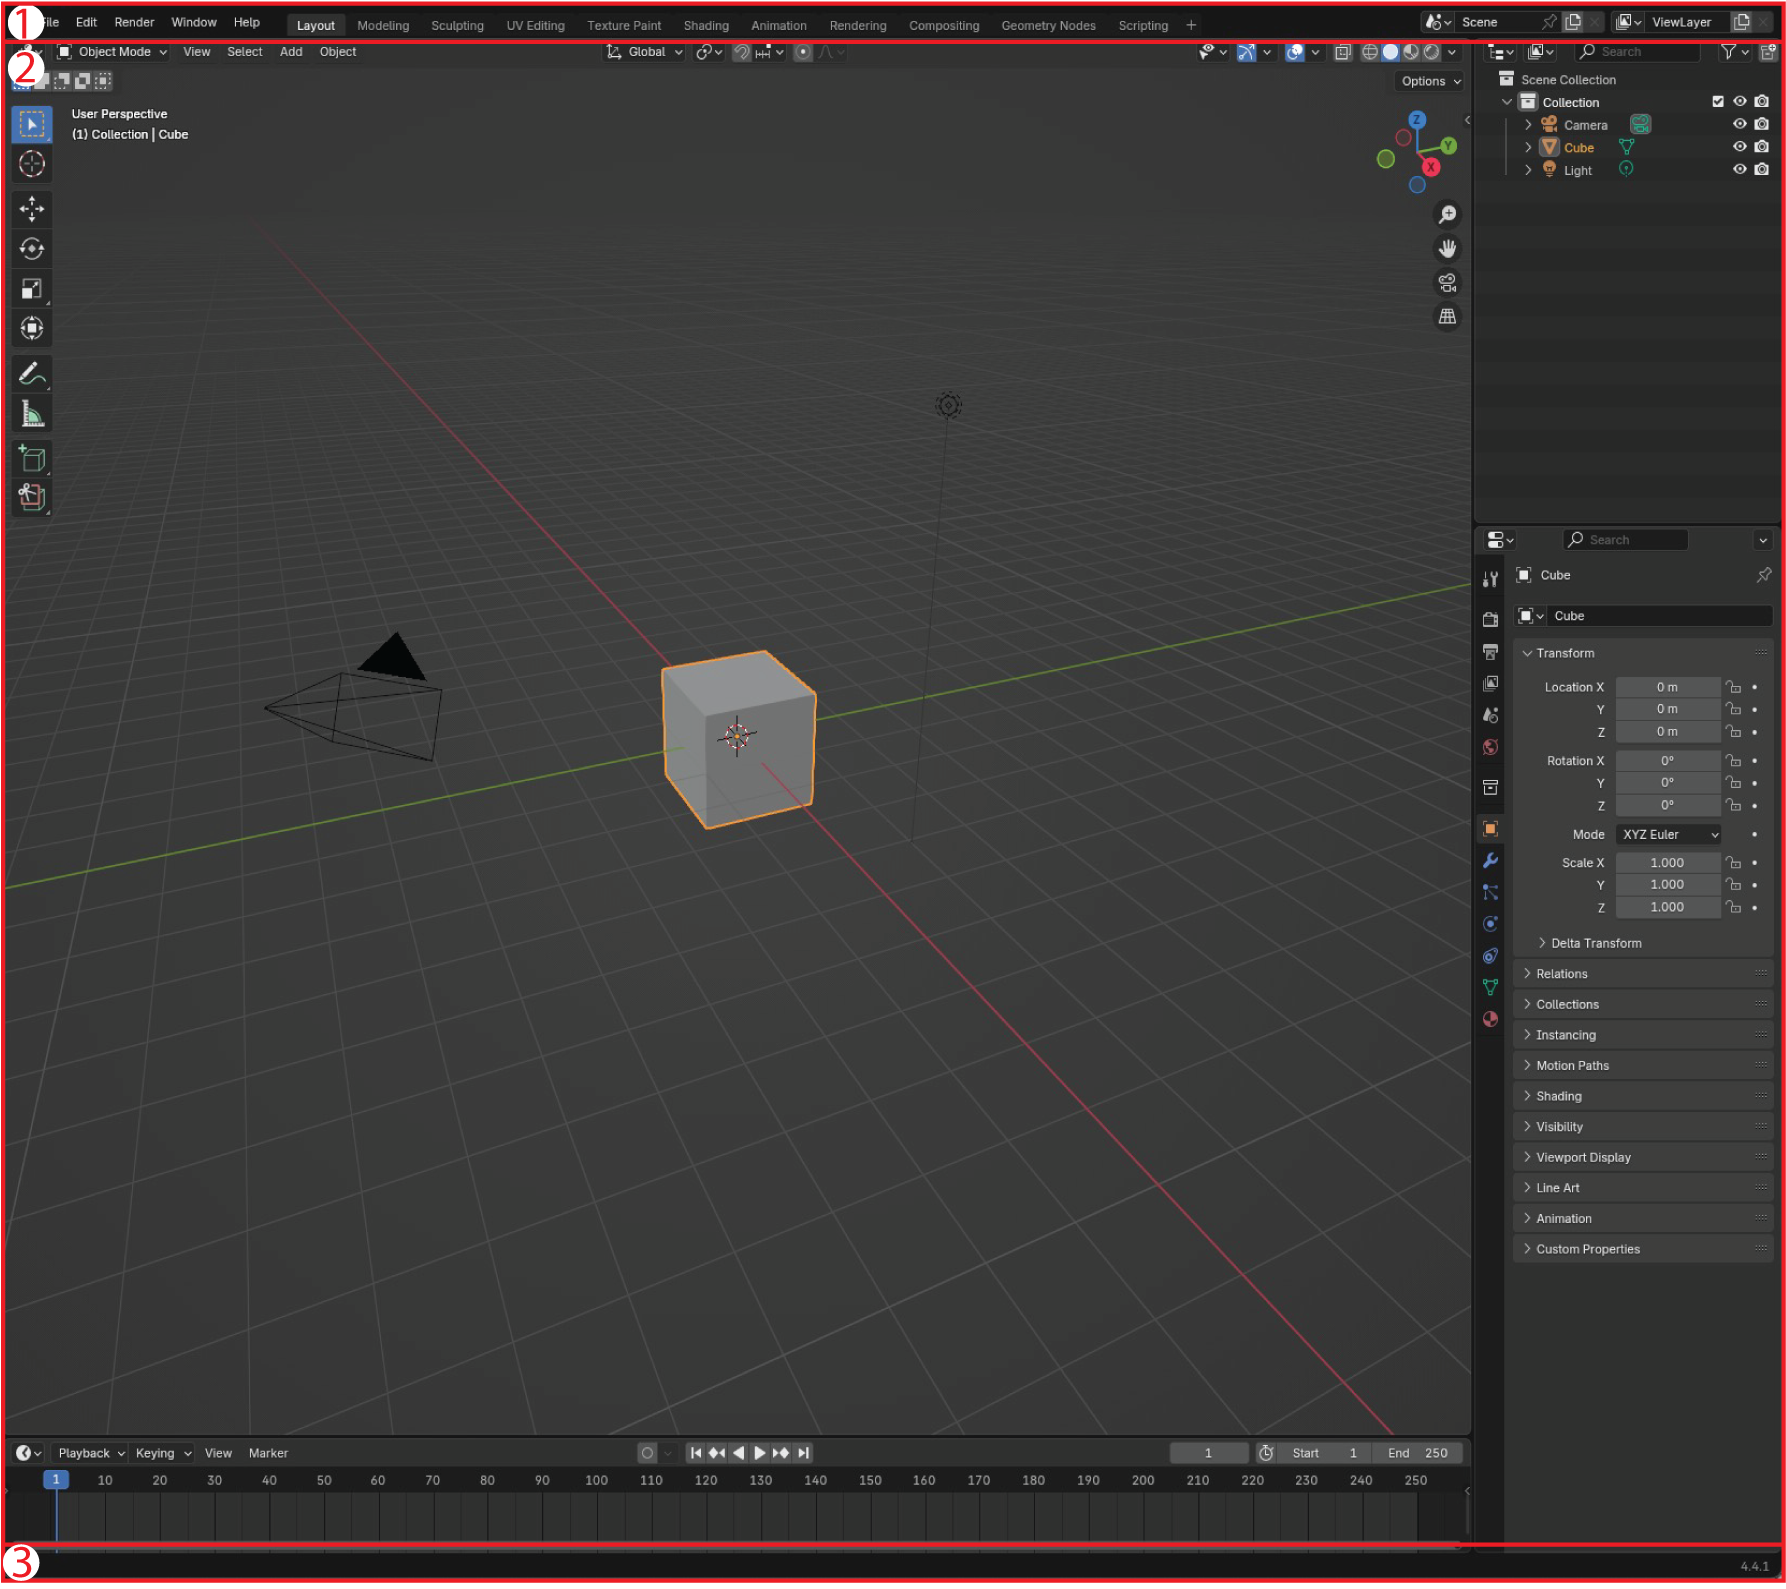The width and height of the screenshot is (1786, 1589).
Task: Click the current frame number field
Action: pyautogui.click(x=1208, y=1455)
